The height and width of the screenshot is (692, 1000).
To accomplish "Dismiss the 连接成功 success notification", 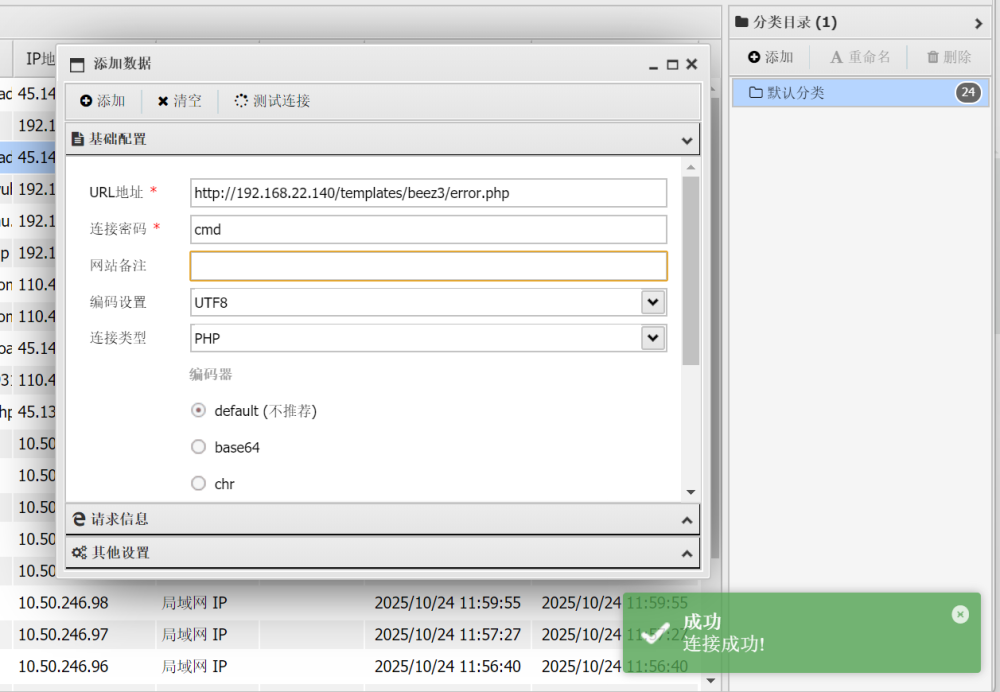I will (960, 614).
